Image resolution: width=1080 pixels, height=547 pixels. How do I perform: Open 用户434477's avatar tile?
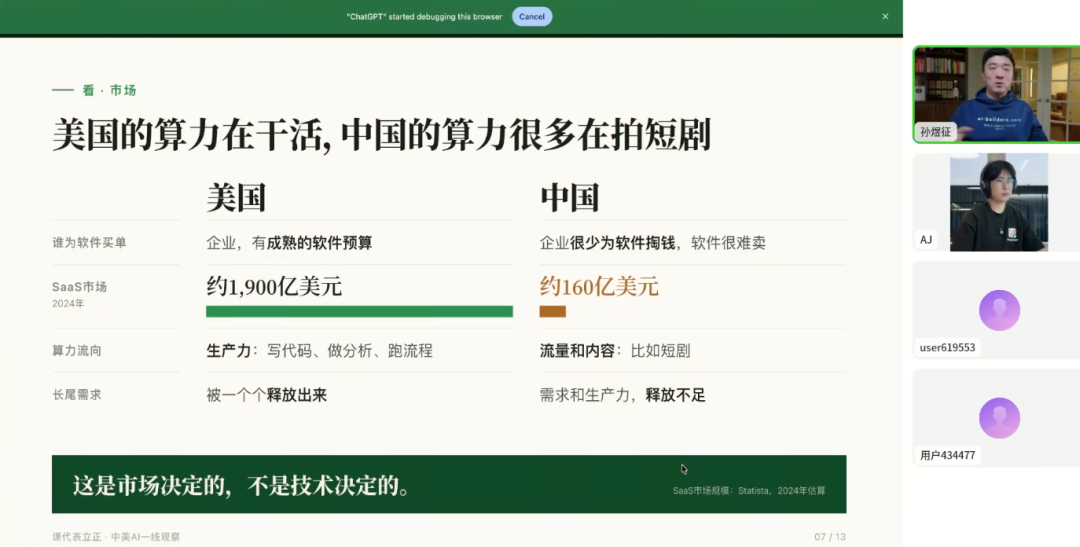tap(998, 417)
